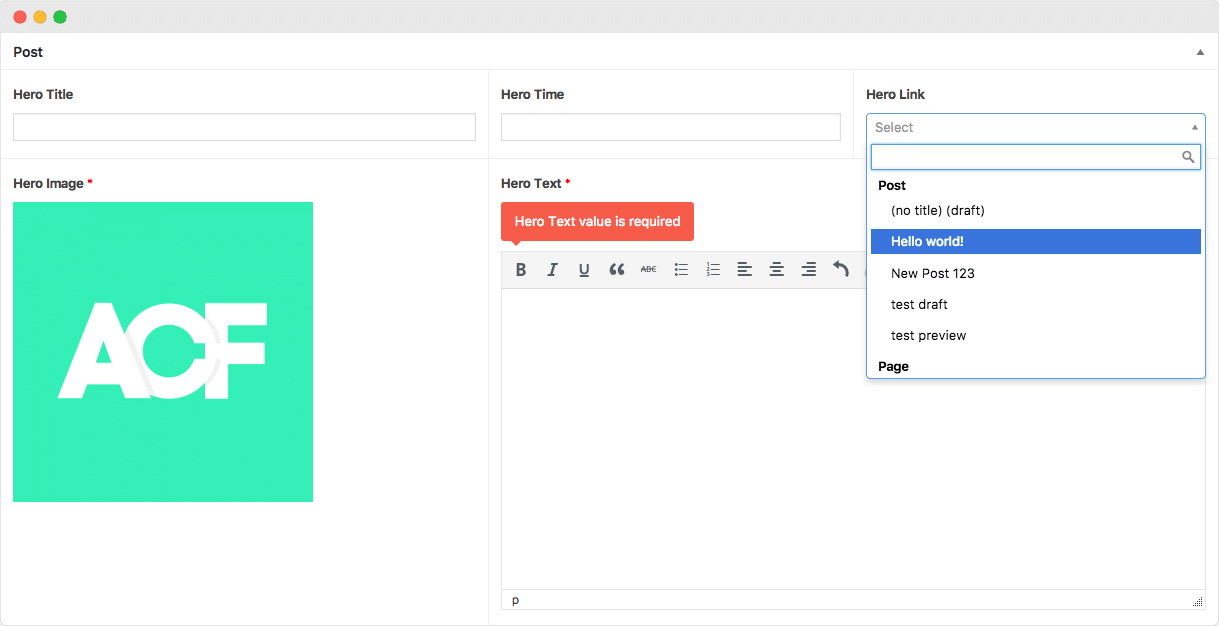Click the ACF hero image thumbnail
Screen dimensions: 1219x626
(163, 352)
